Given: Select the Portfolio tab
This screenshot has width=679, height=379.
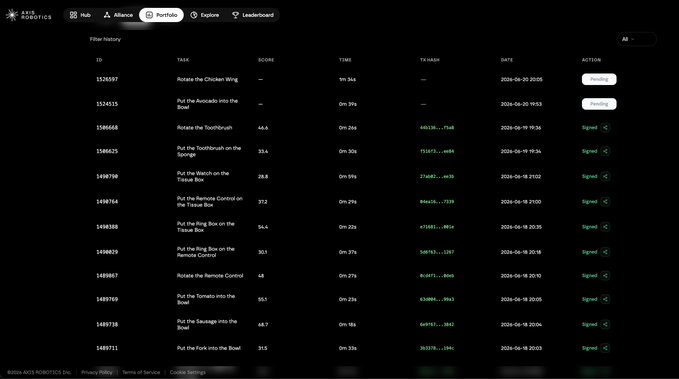Looking at the screenshot, I should coord(161,15).
